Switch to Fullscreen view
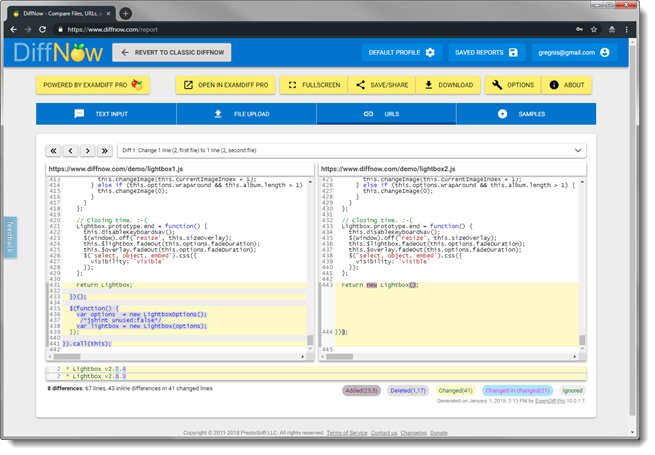 tap(314, 85)
